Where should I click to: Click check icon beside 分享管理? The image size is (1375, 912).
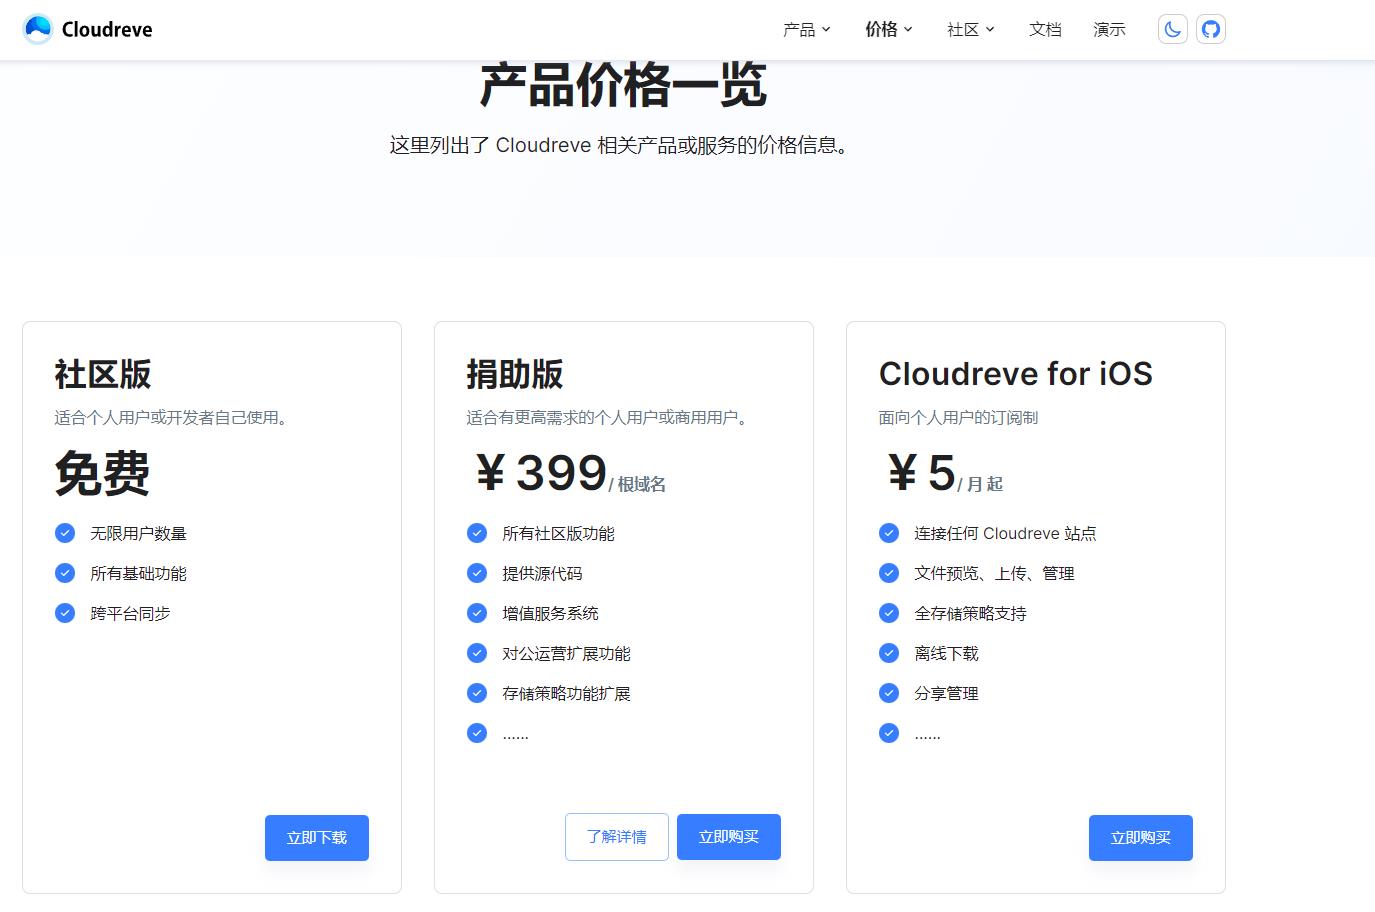tap(889, 693)
